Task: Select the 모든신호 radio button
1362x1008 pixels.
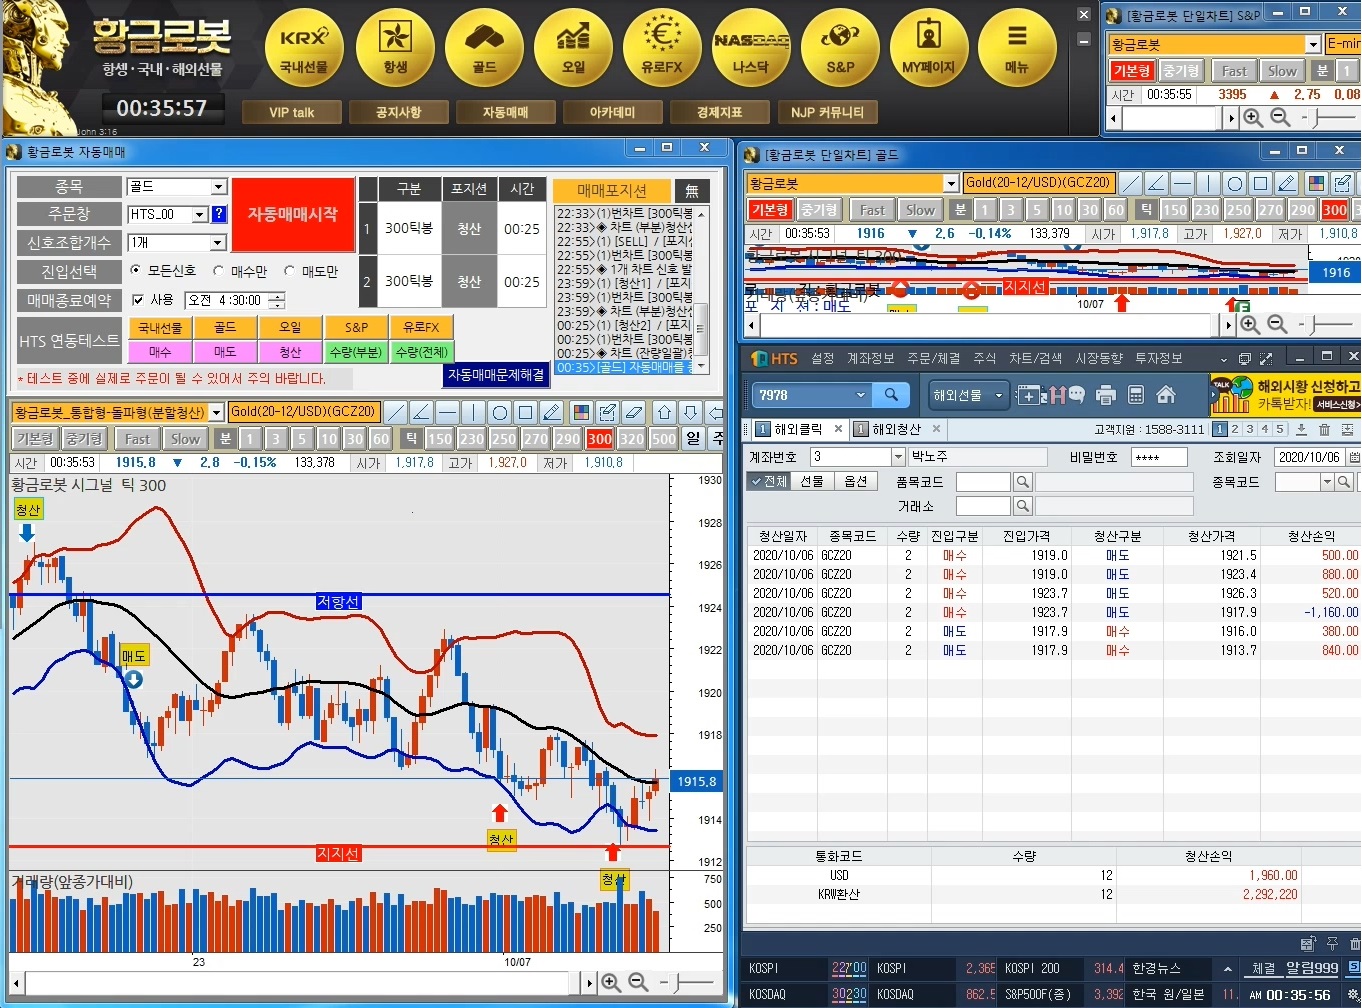Action: (137, 271)
